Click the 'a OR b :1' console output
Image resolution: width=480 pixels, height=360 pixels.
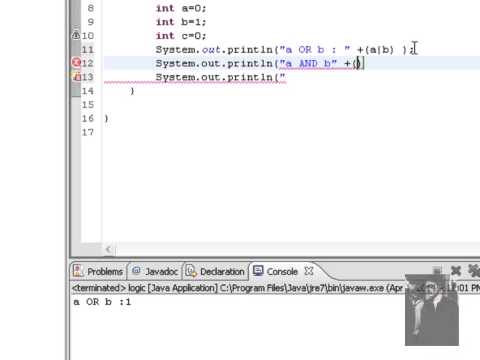pyautogui.click(x=102, y=302)
